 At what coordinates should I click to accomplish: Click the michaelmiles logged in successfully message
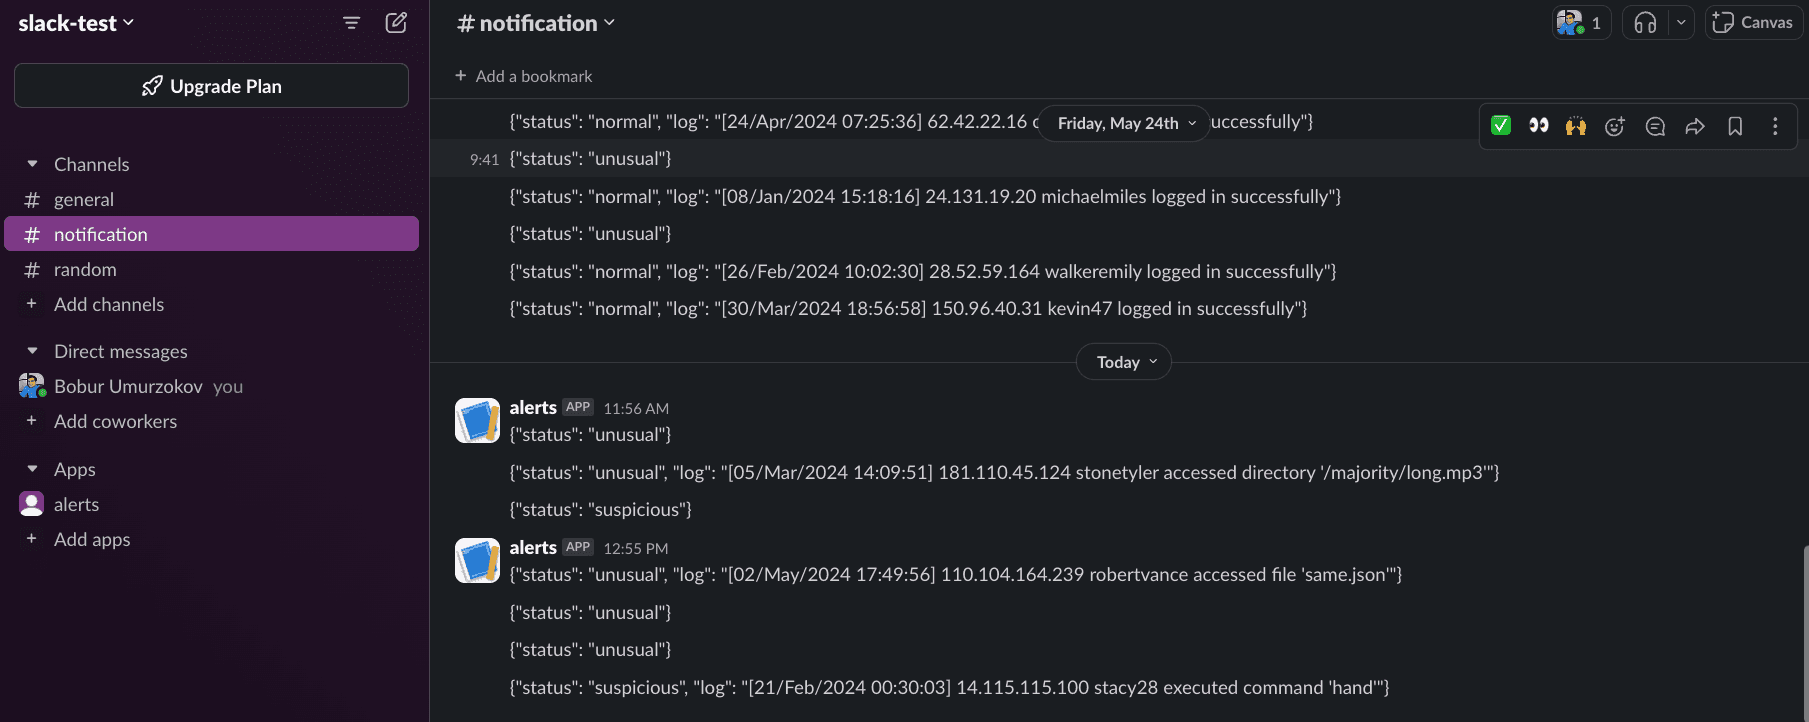(925, 196)
